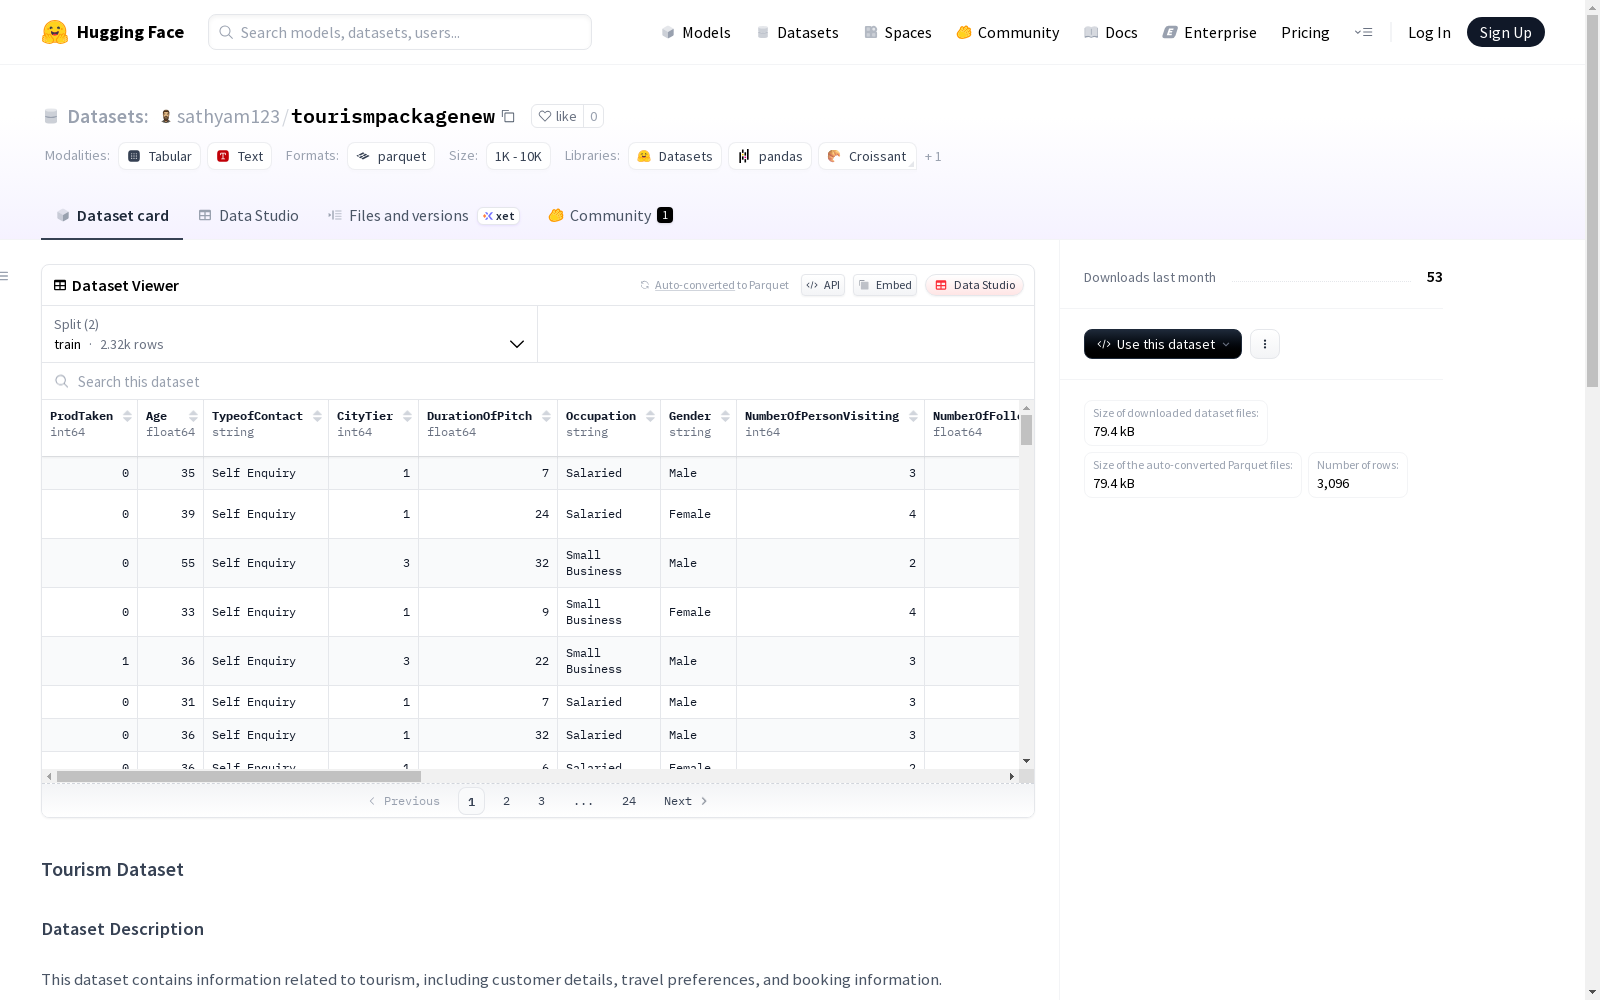This screenshot has height=1000, width=1600.
Task: Open the Dataset card tab
Action: coord(112,215)
